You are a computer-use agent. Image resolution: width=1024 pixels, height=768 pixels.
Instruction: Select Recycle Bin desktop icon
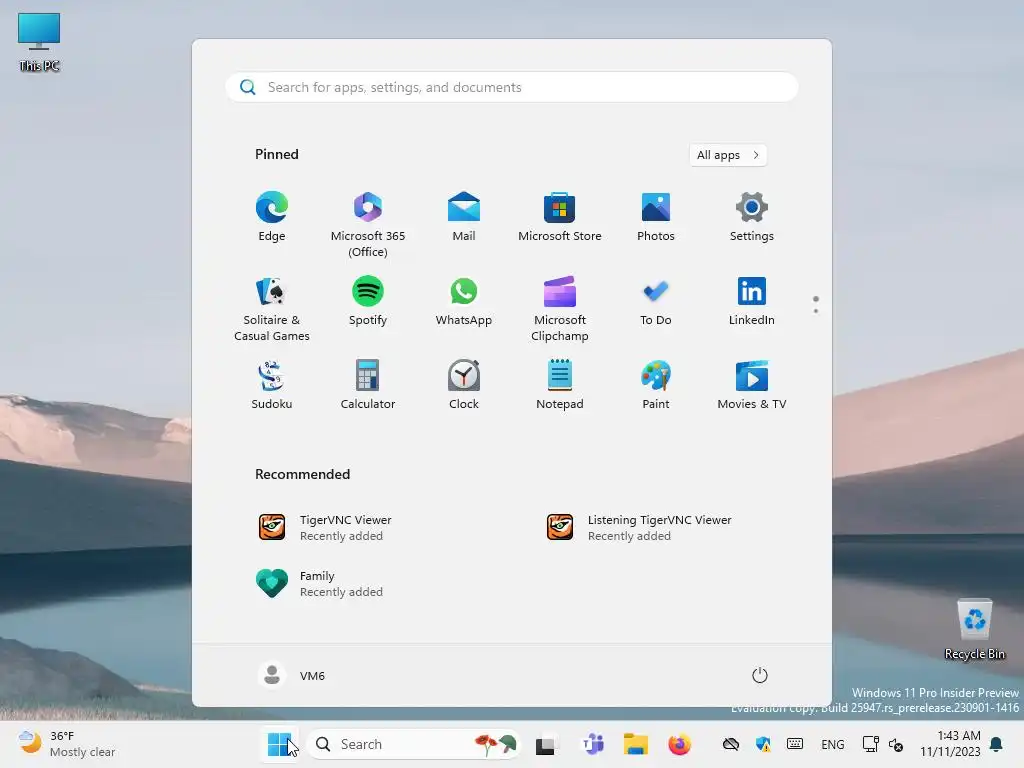[x=974, y=629]
